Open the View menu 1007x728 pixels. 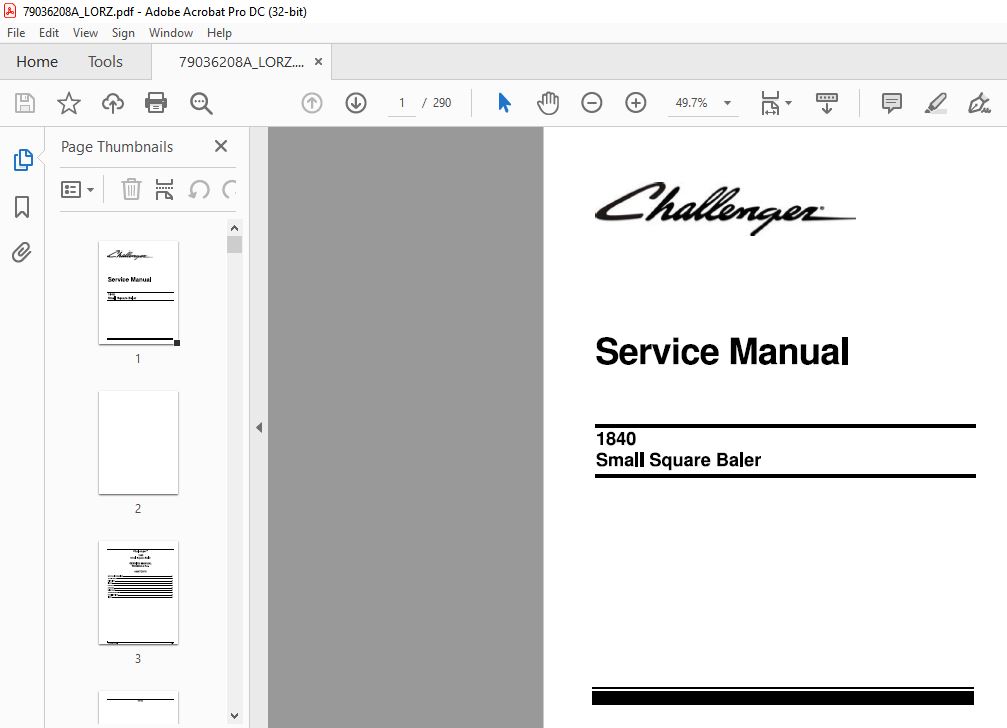point(85,33)
